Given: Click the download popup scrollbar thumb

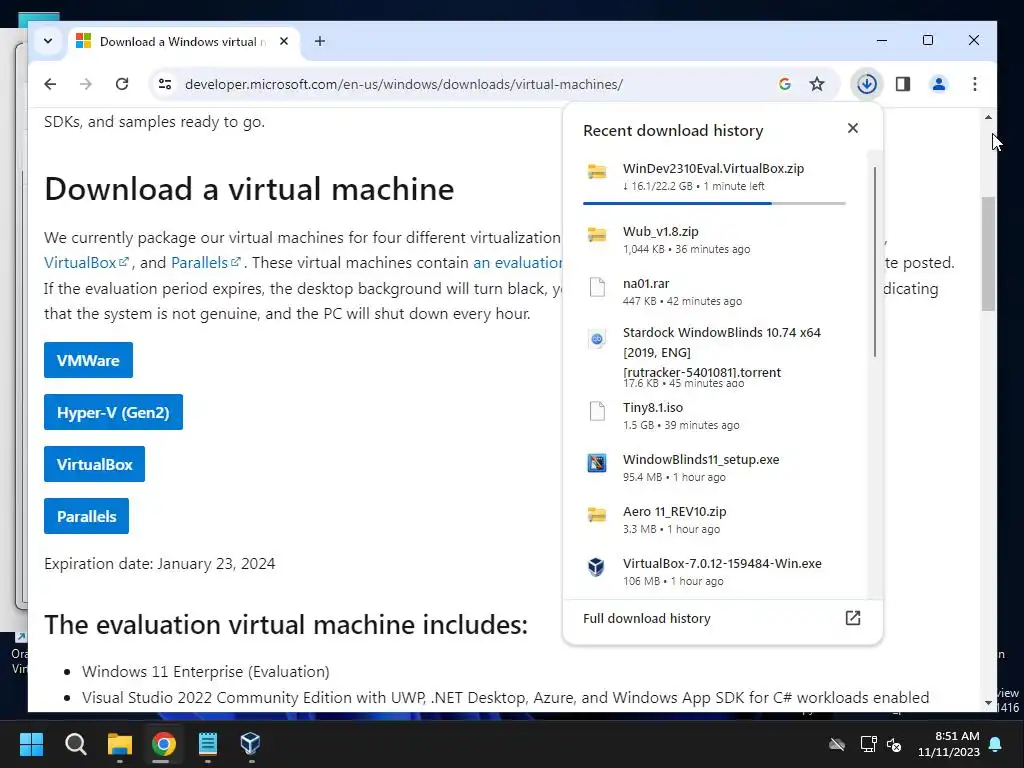Looking at the screenshot, I should click(x=874, y=262).
